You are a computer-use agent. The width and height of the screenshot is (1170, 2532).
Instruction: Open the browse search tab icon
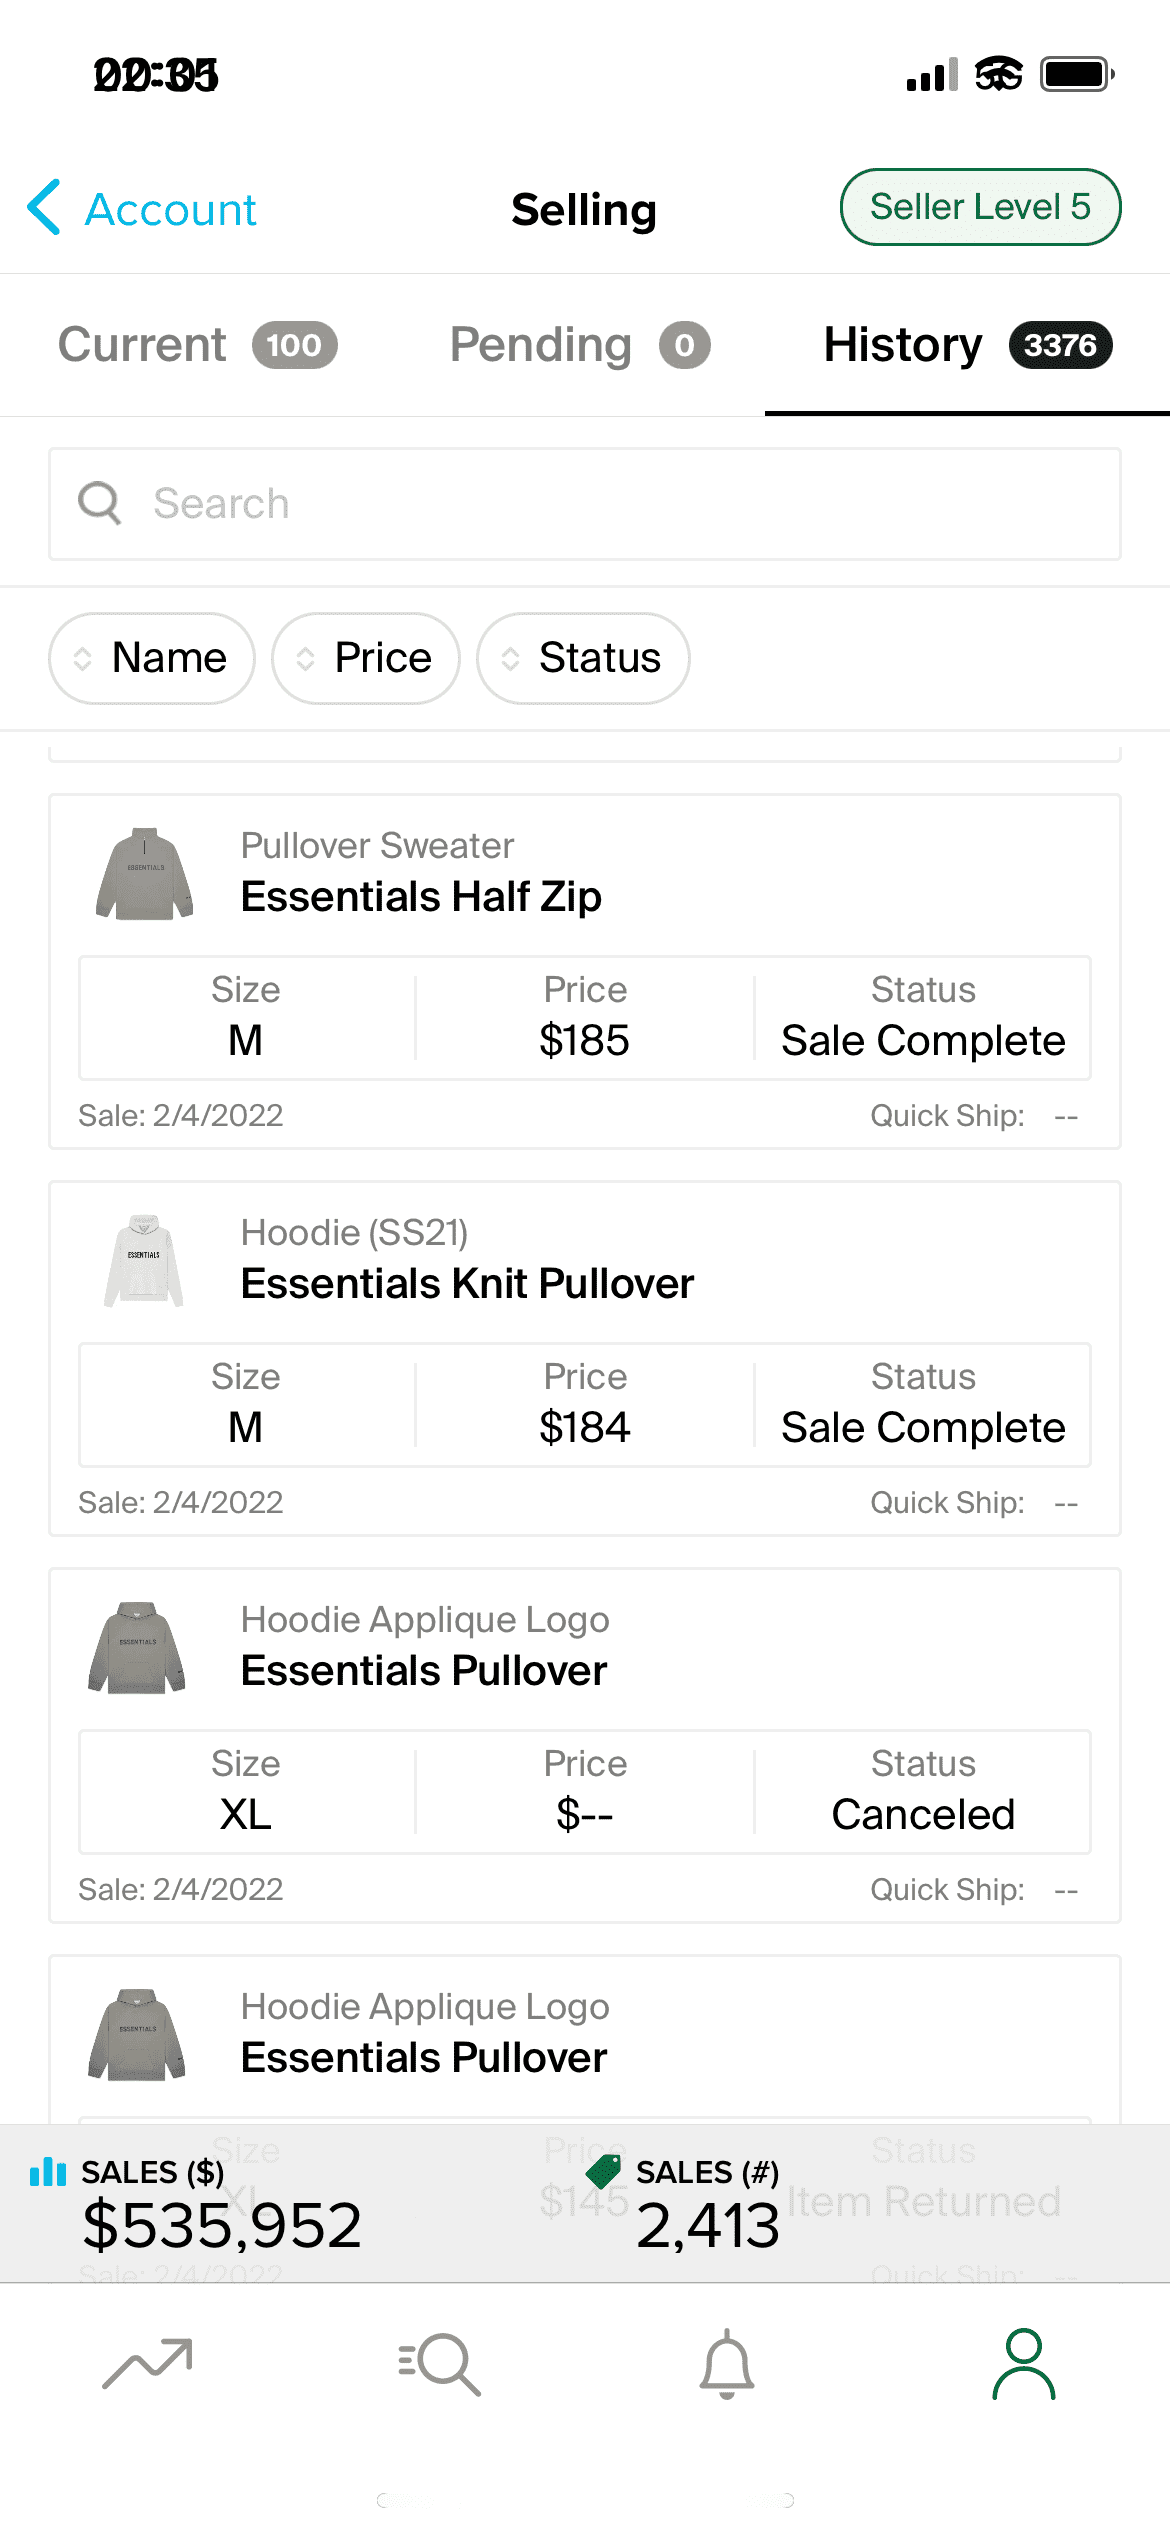click(x=439, y=2364)
